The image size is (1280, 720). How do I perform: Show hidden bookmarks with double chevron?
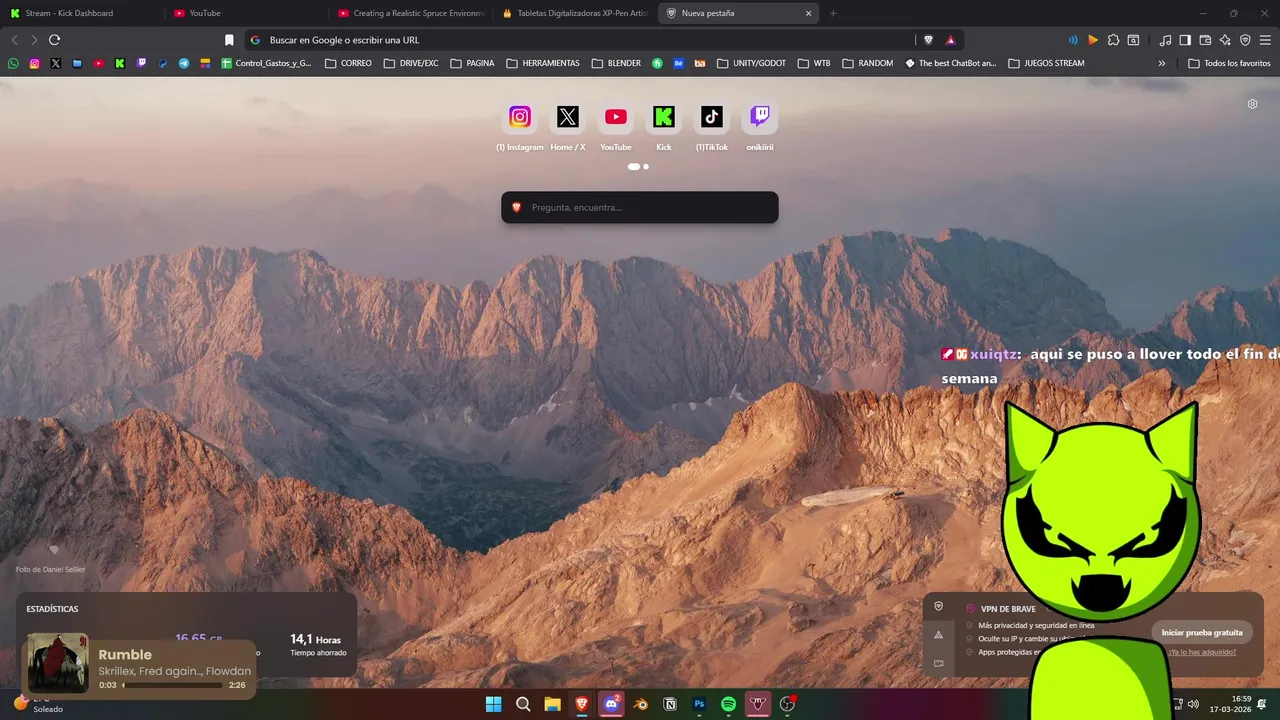tap(1162, 63)
